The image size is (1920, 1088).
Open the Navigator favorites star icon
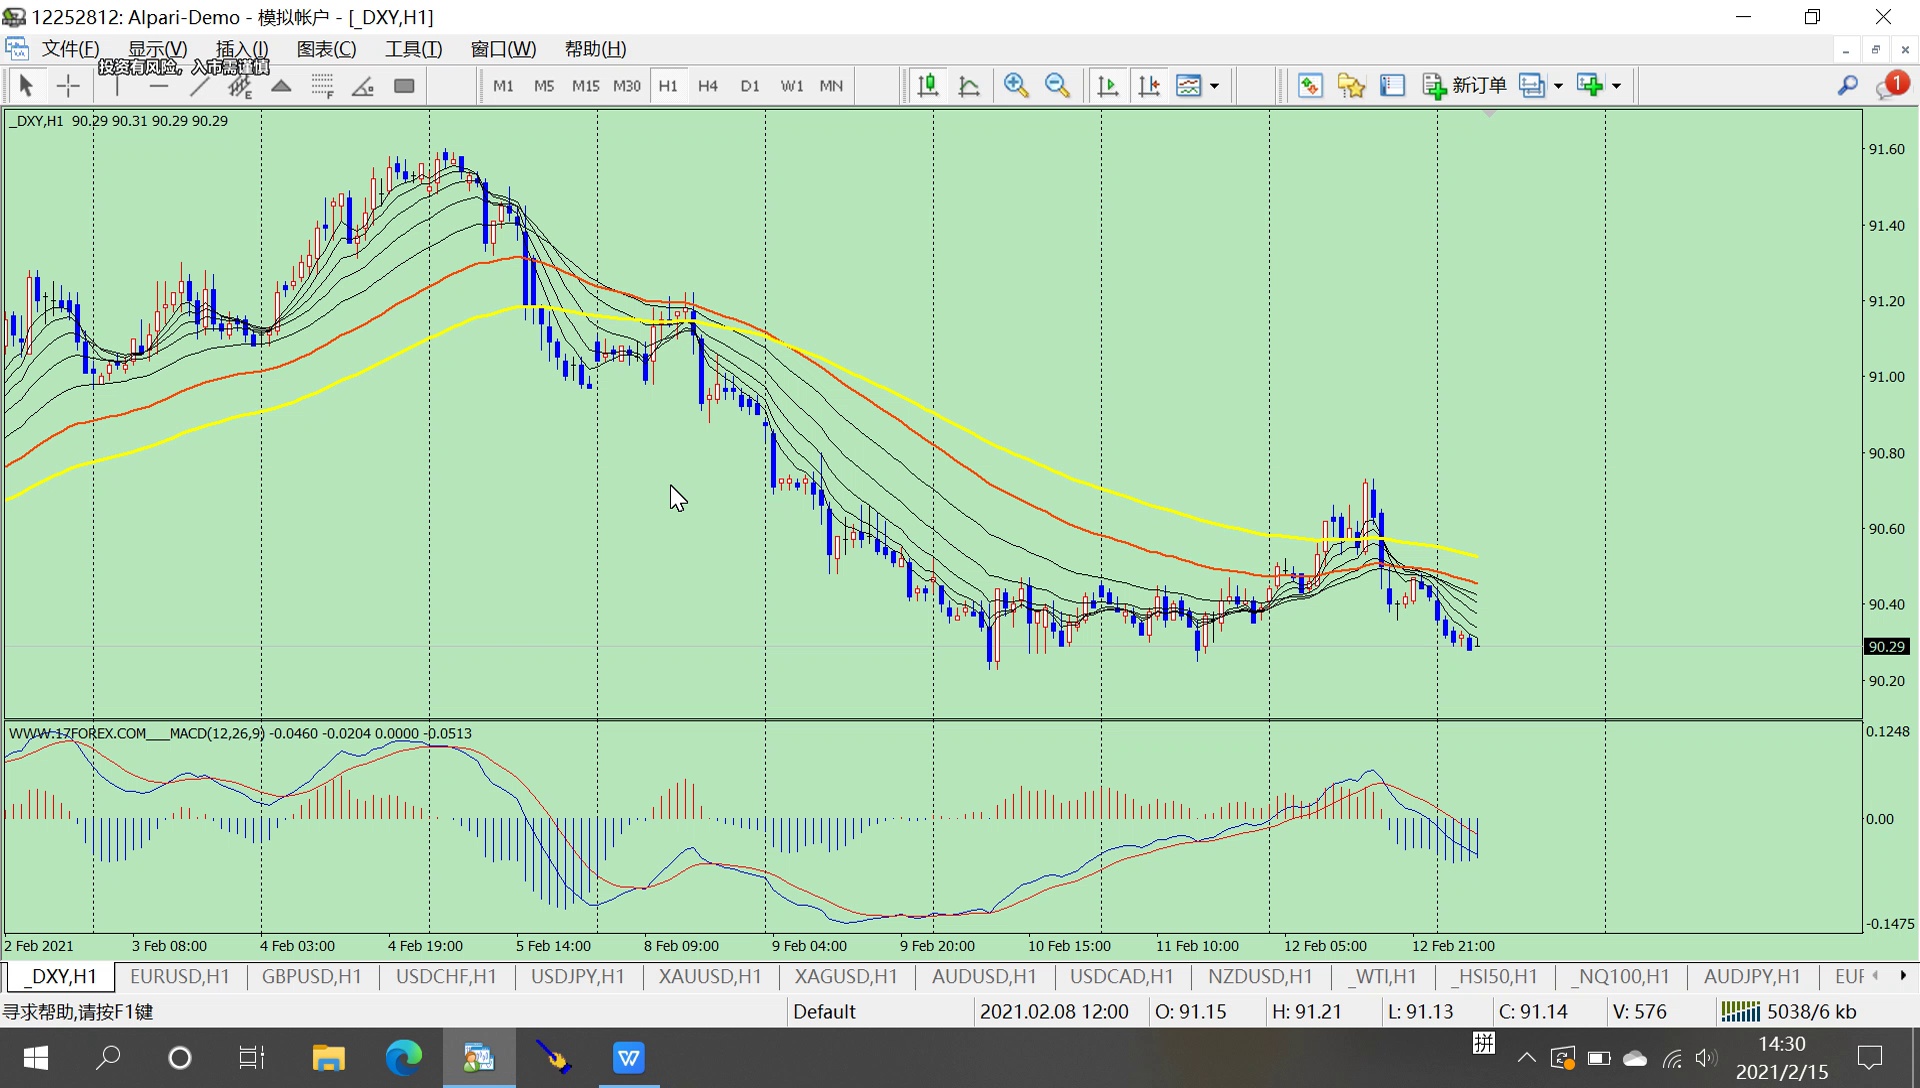pos(1351,86)
